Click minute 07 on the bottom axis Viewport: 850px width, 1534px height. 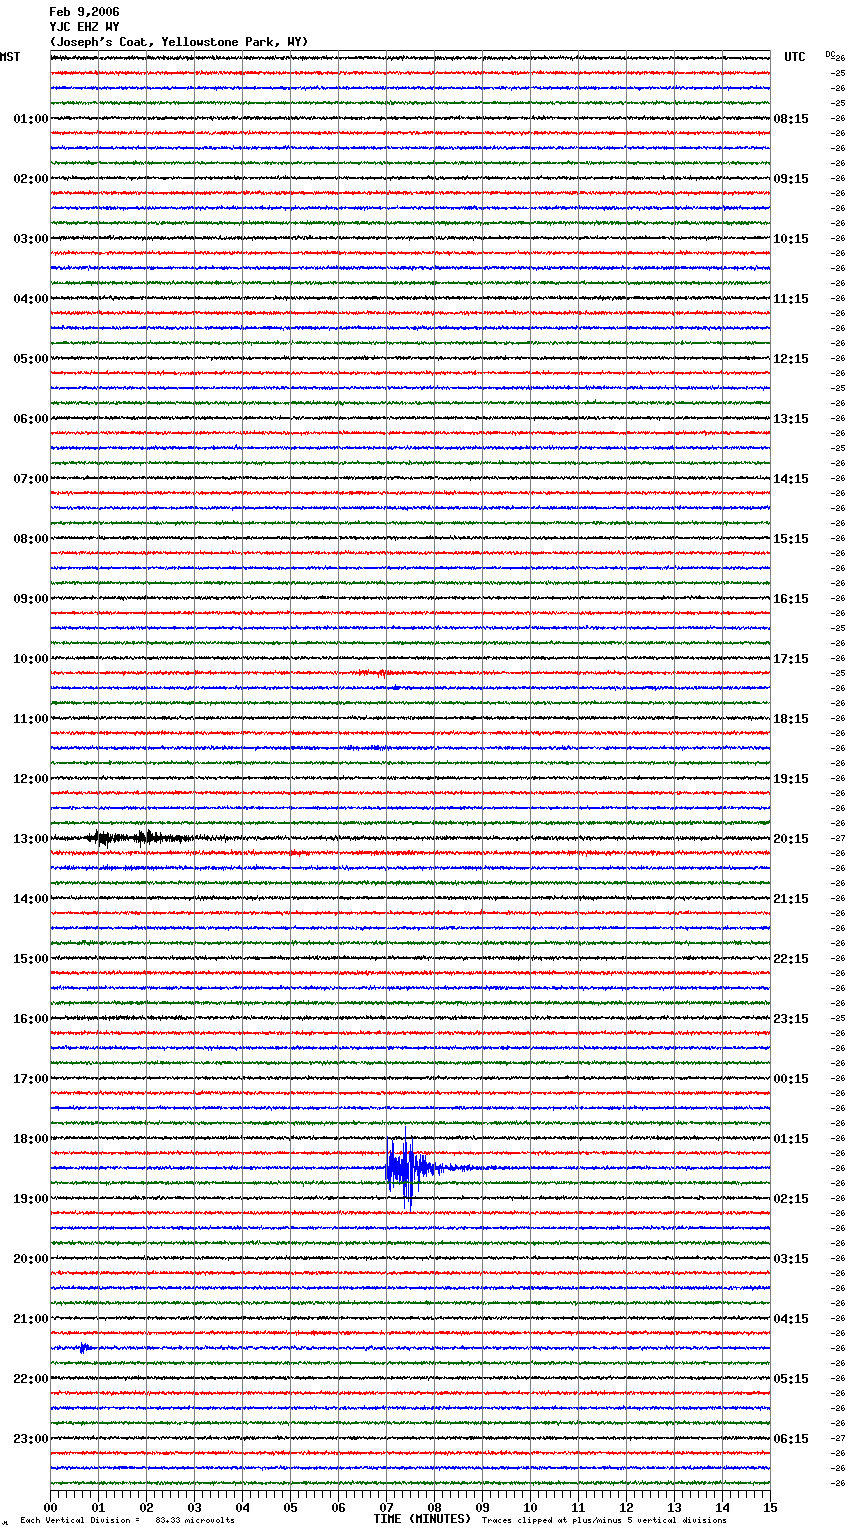tap(386, 1507)
